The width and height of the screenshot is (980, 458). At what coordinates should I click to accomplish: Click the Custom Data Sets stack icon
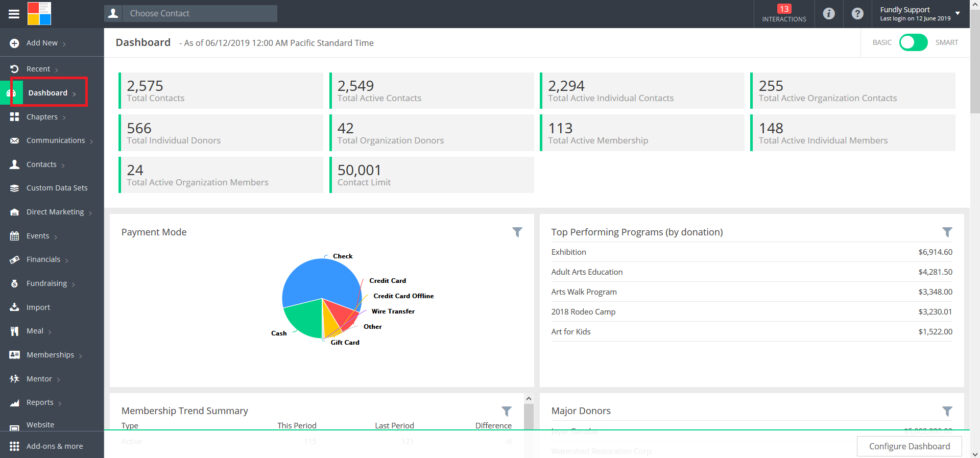(x=14, y=188)
